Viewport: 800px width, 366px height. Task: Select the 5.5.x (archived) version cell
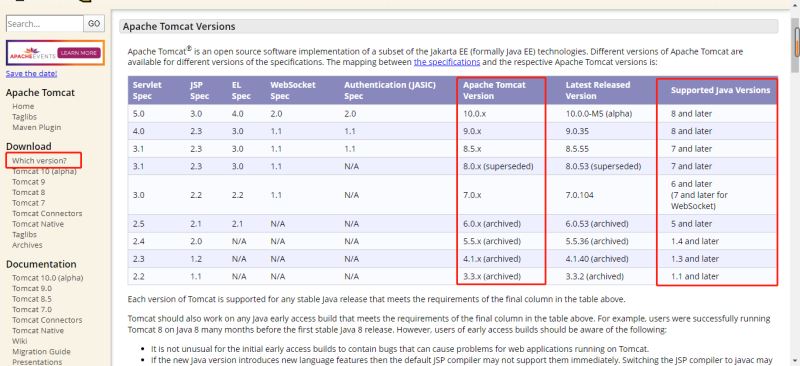point(492,241)
